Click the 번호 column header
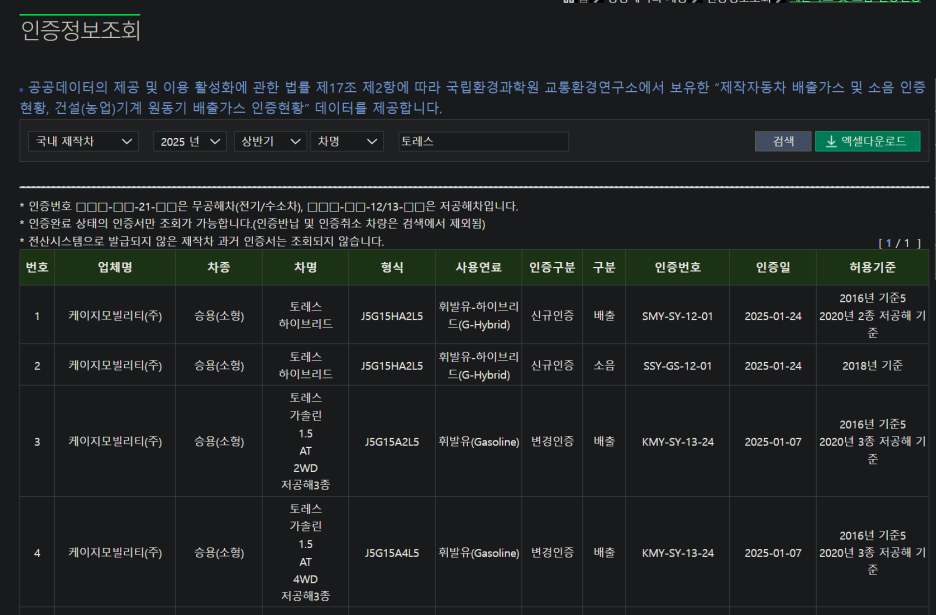Screen dimensions: 936x615 [x=37, y=267]
